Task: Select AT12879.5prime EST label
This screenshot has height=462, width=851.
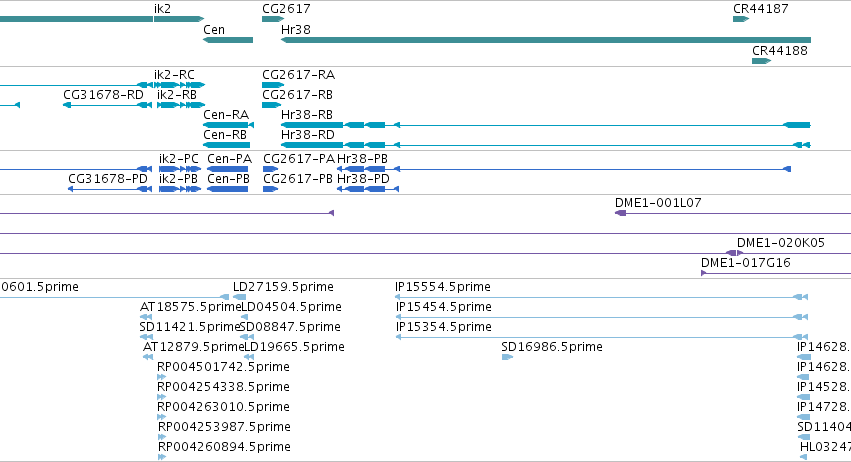Action: click(194, 347)
